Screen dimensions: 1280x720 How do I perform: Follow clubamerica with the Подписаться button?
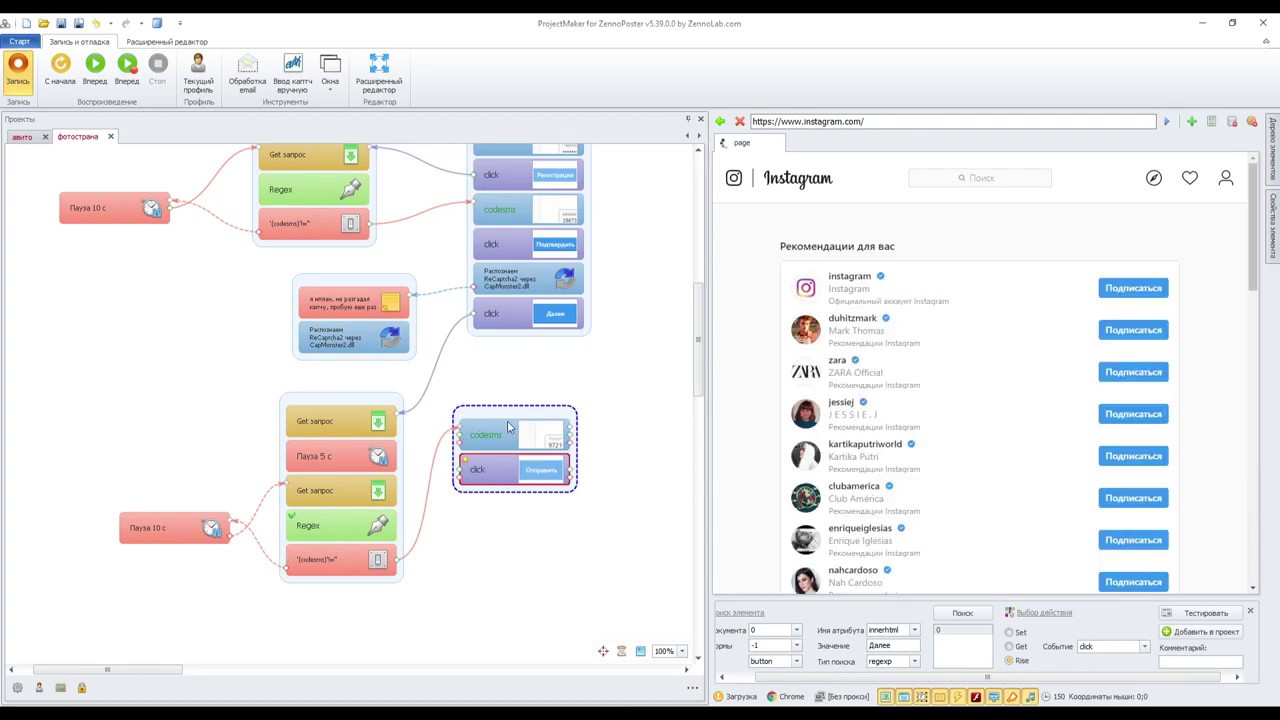click(1133, 498)
